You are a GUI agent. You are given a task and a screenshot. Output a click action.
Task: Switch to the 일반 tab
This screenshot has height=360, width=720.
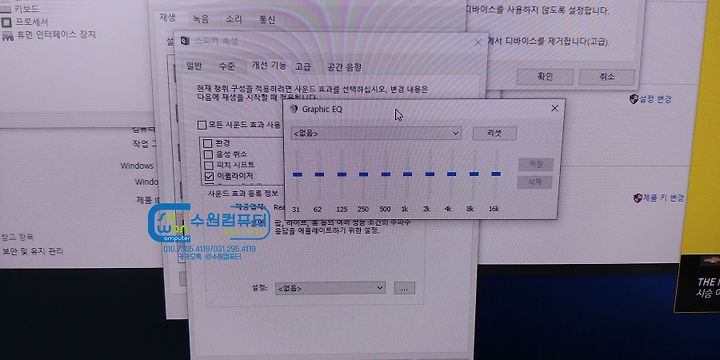194,66
